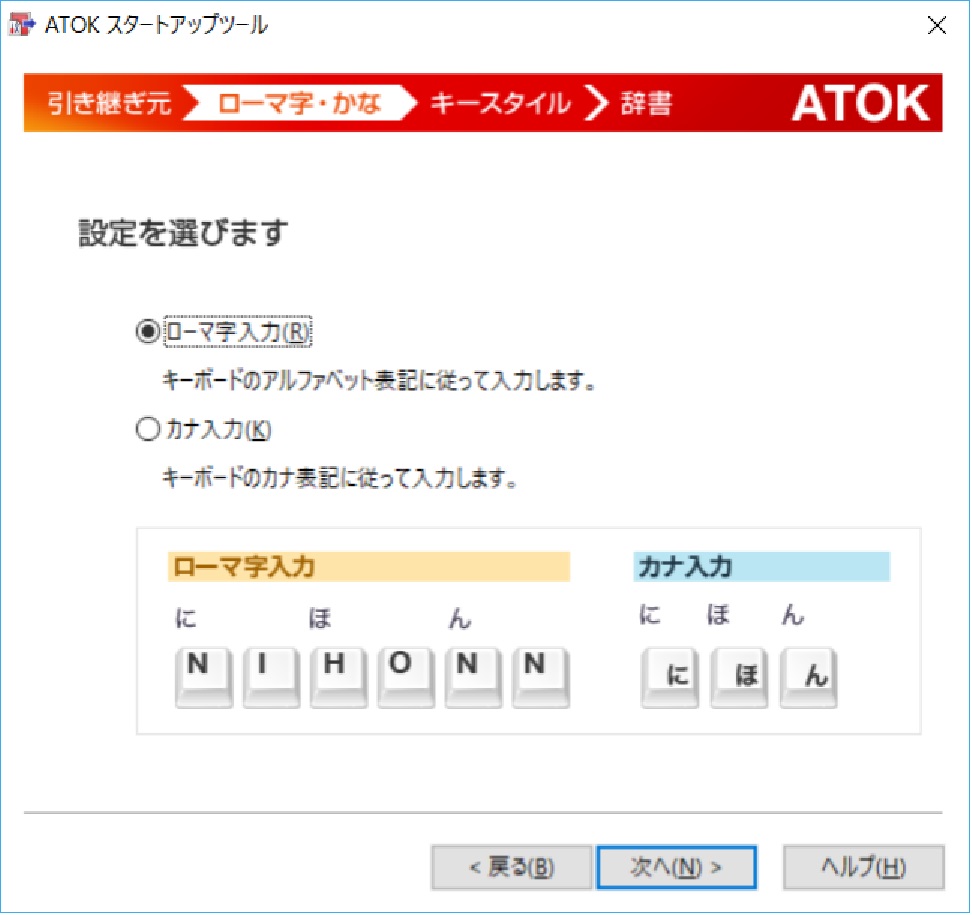The image size is (972, 915).
Task: Click the ローマ字入力 orange header label
Action: (x=369, y=567)
